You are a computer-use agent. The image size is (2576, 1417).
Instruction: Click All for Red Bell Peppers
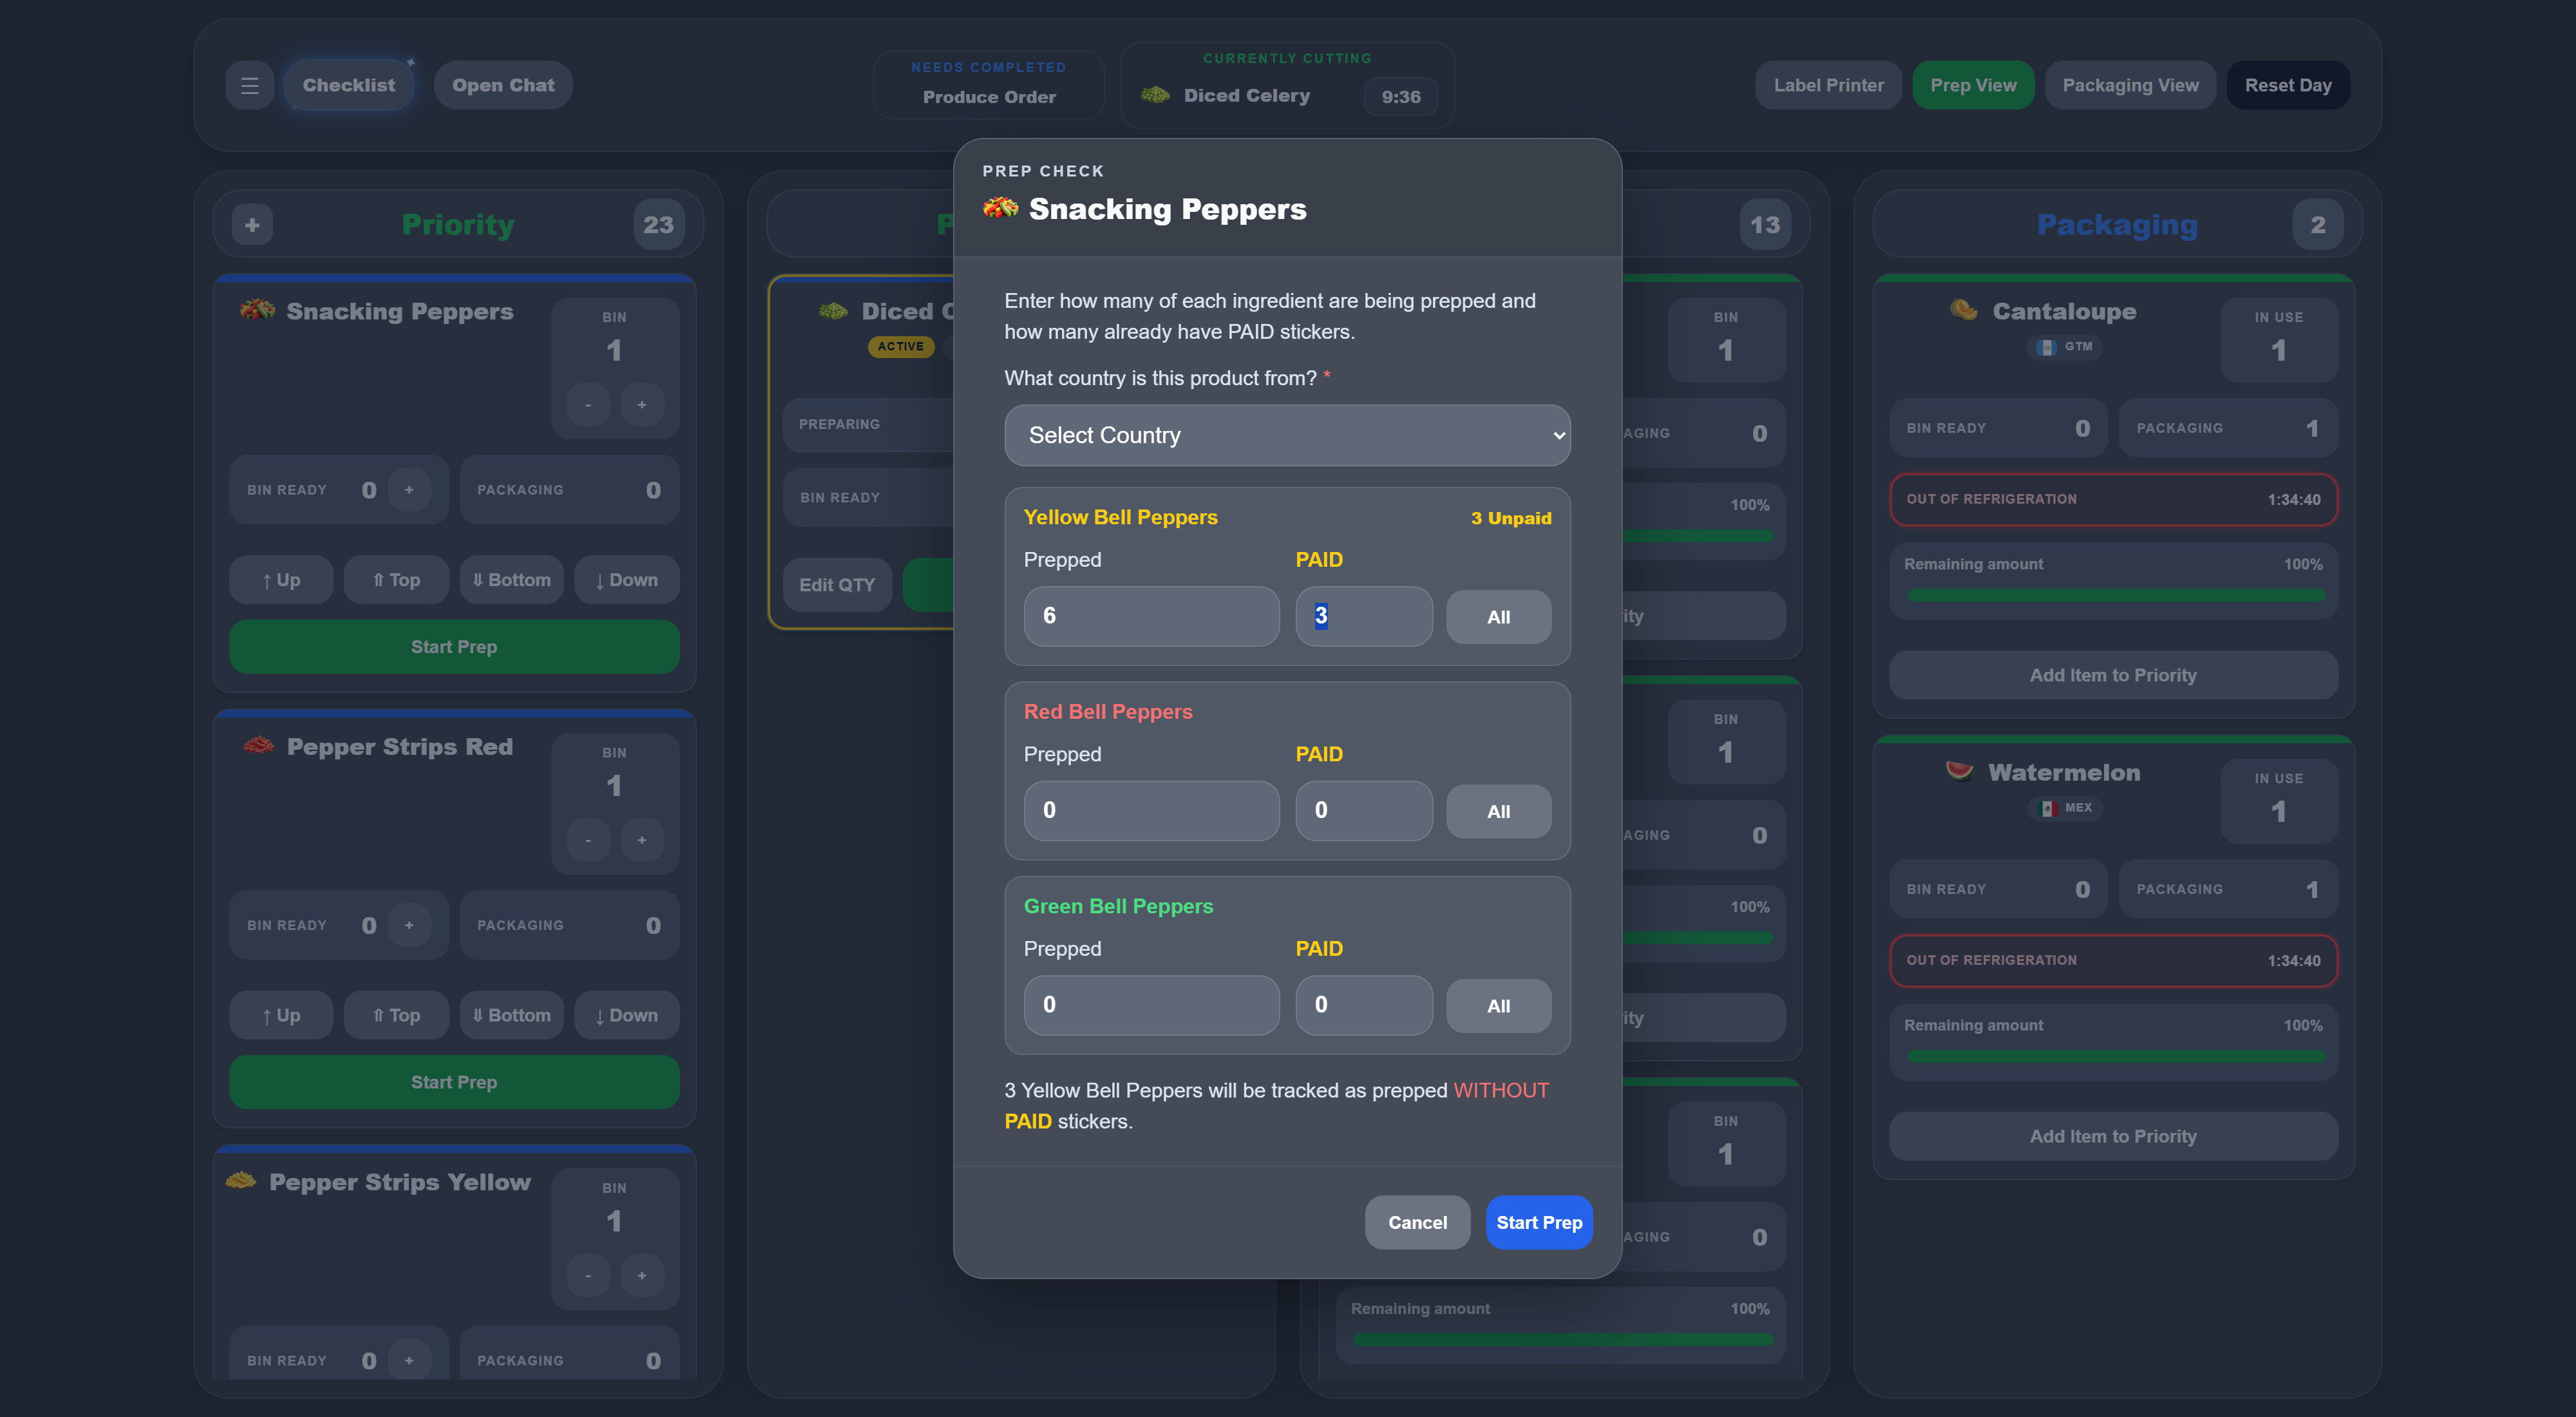(x=1498, y=812)
